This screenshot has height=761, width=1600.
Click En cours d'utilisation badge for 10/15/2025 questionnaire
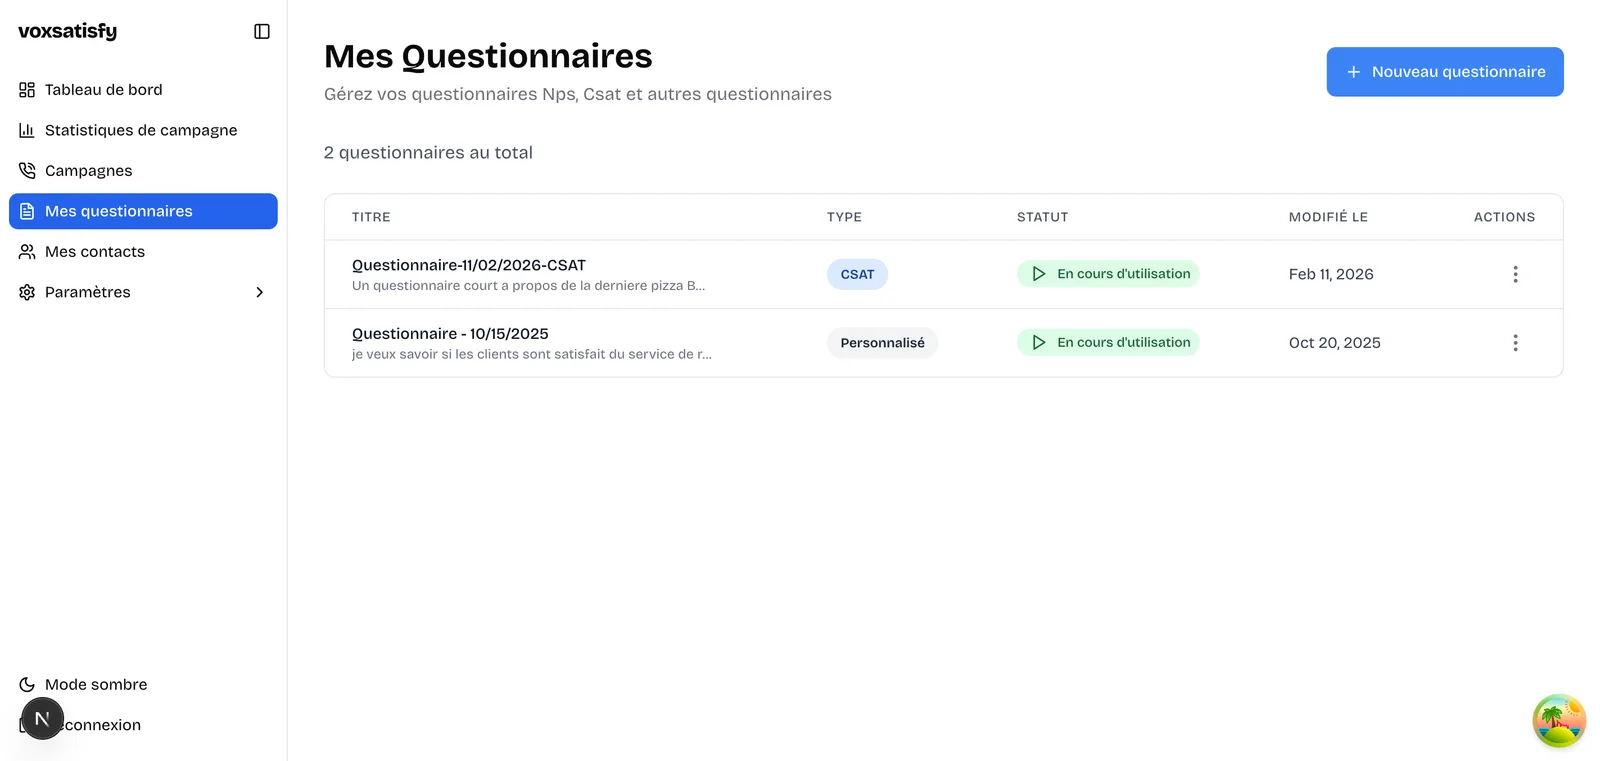pos(1108,342)
